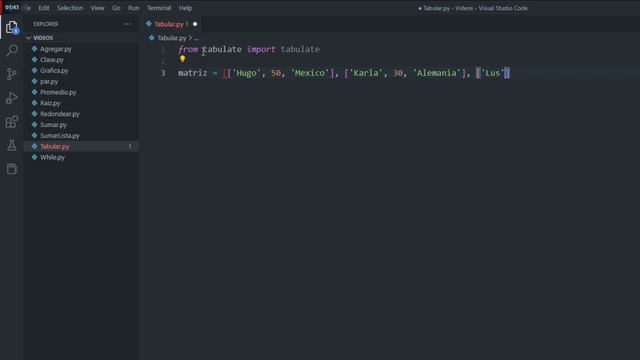The image size is (640, 360).
Task: Open the Source Control view
Action: [x=12, y=74]
